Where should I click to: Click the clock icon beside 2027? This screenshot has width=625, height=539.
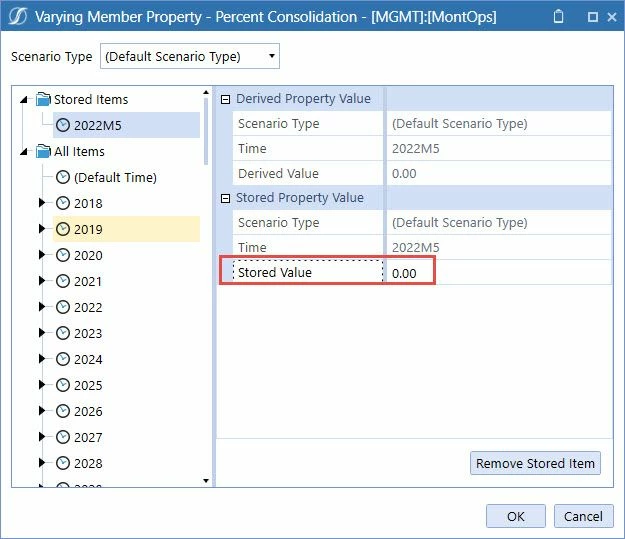pyautogui.click(x=63, y=437)
